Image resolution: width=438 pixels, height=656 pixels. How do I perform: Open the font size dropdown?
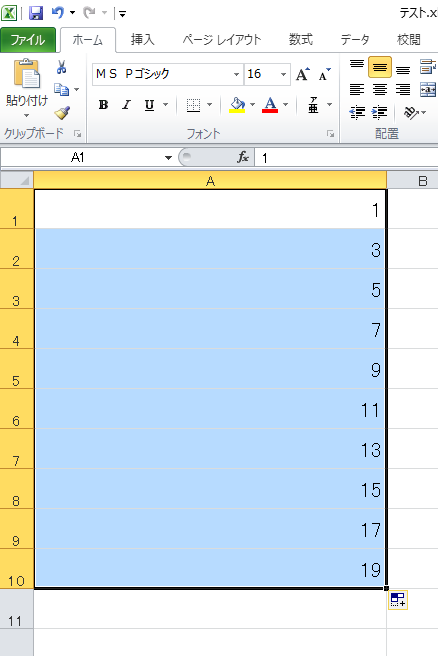pyautogui.click(x=283, y=74)
